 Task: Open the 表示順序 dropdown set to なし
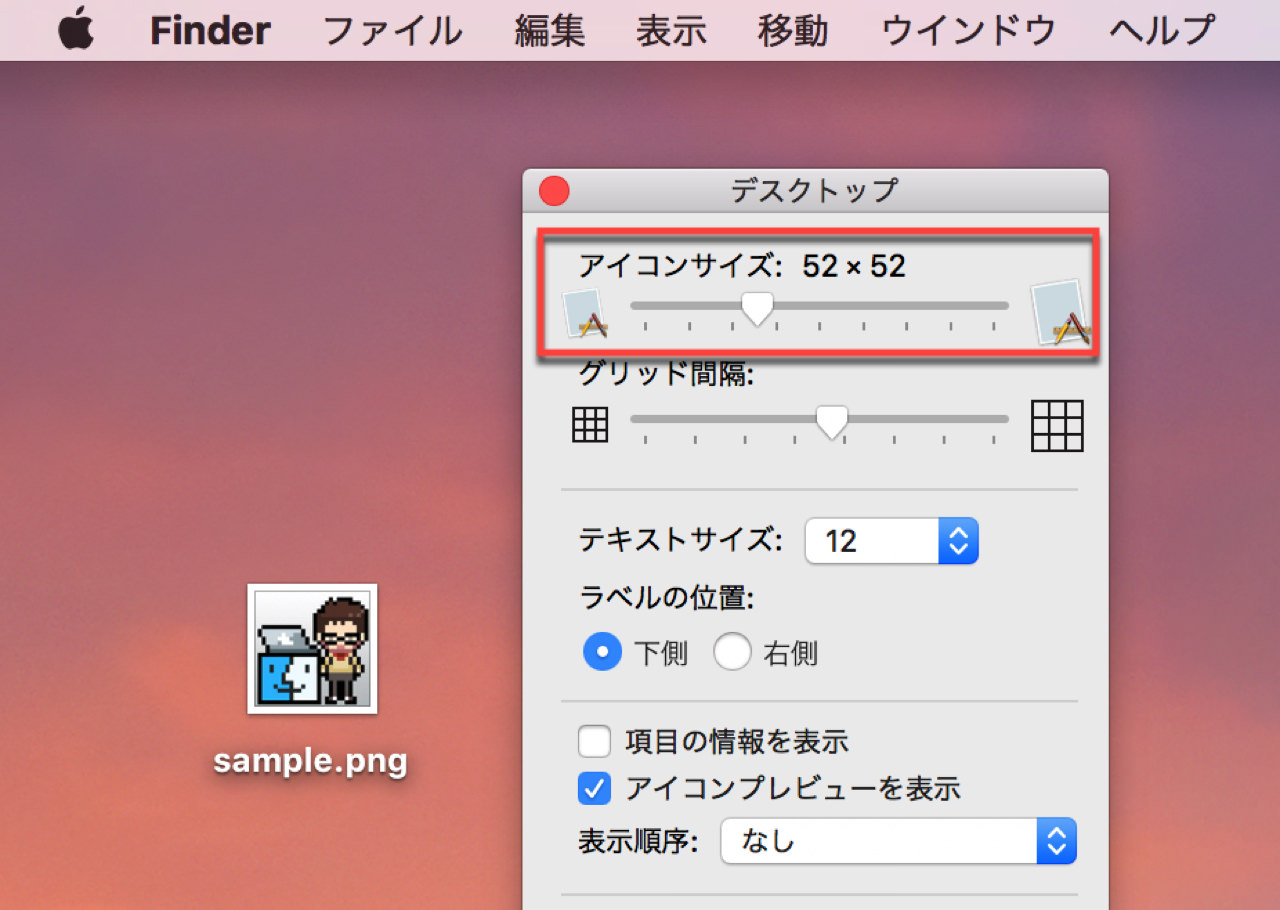pos(898,841)
